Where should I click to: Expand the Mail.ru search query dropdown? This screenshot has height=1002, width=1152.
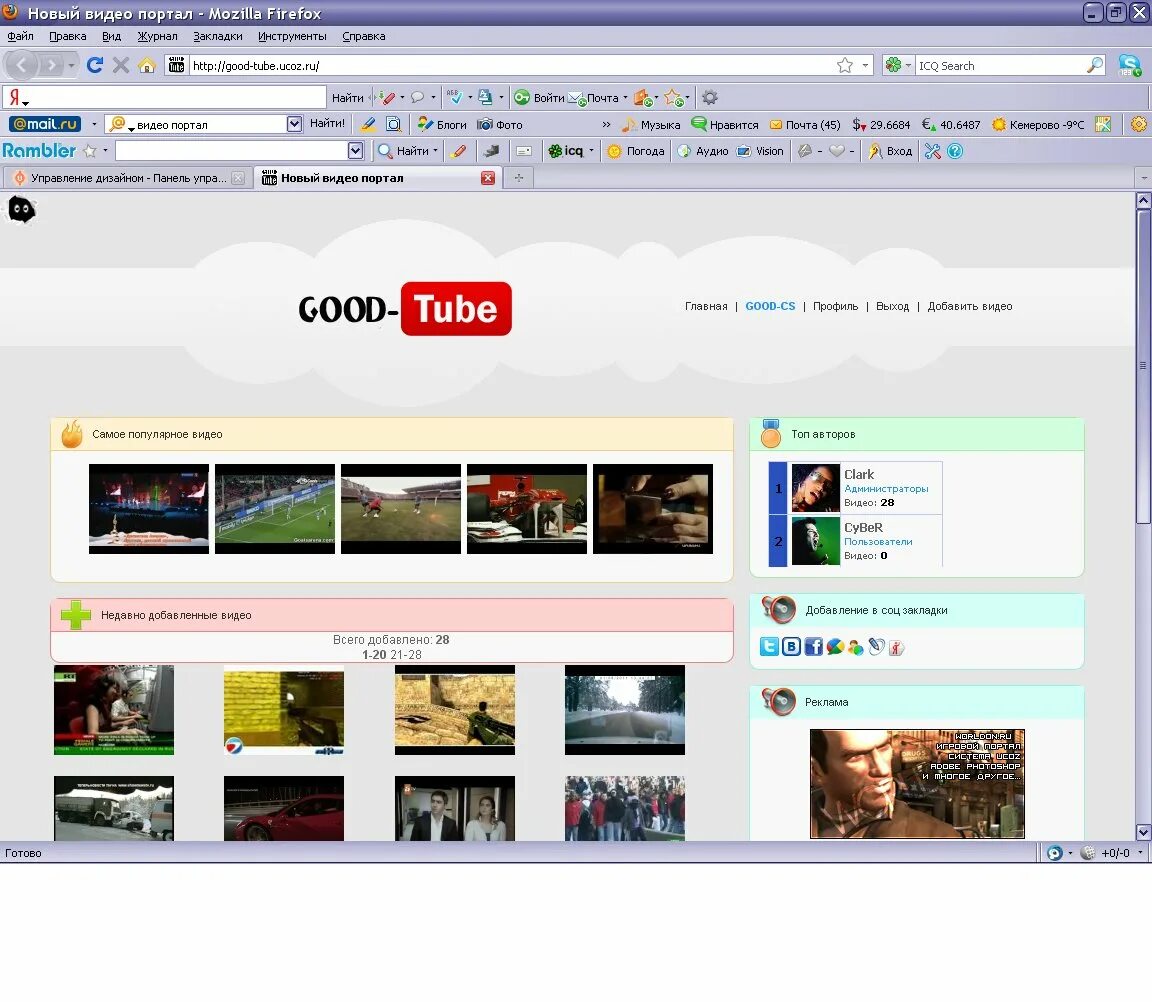tap(294, 124)
